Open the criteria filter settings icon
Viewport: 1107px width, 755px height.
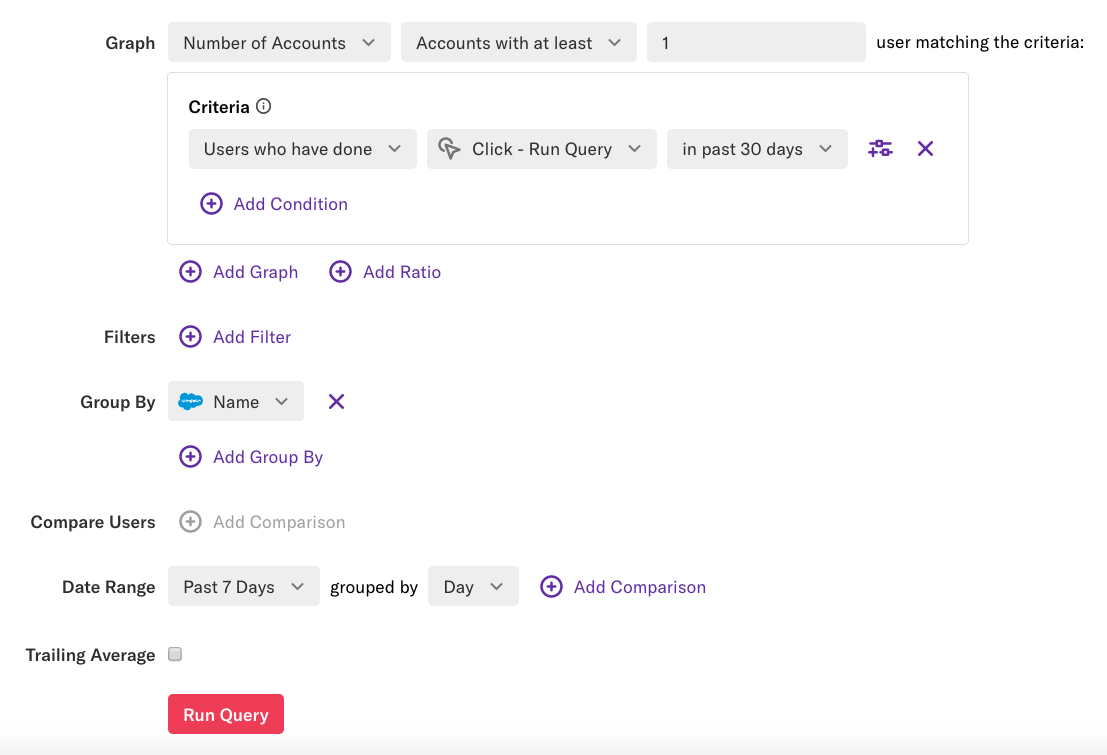(880, 148)
